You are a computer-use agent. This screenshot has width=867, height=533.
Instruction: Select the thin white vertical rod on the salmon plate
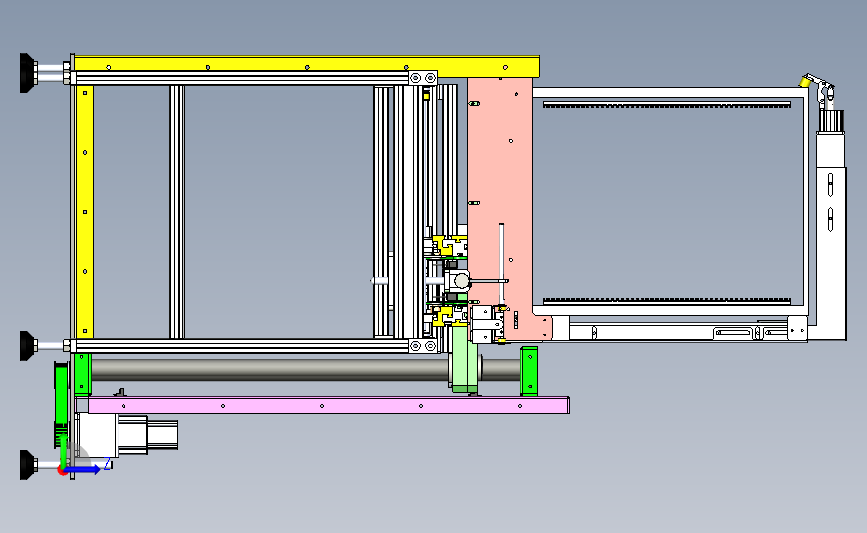502,264
